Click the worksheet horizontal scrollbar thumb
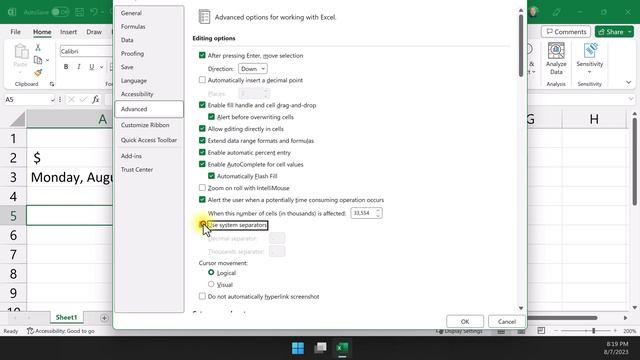 [562, 318]
